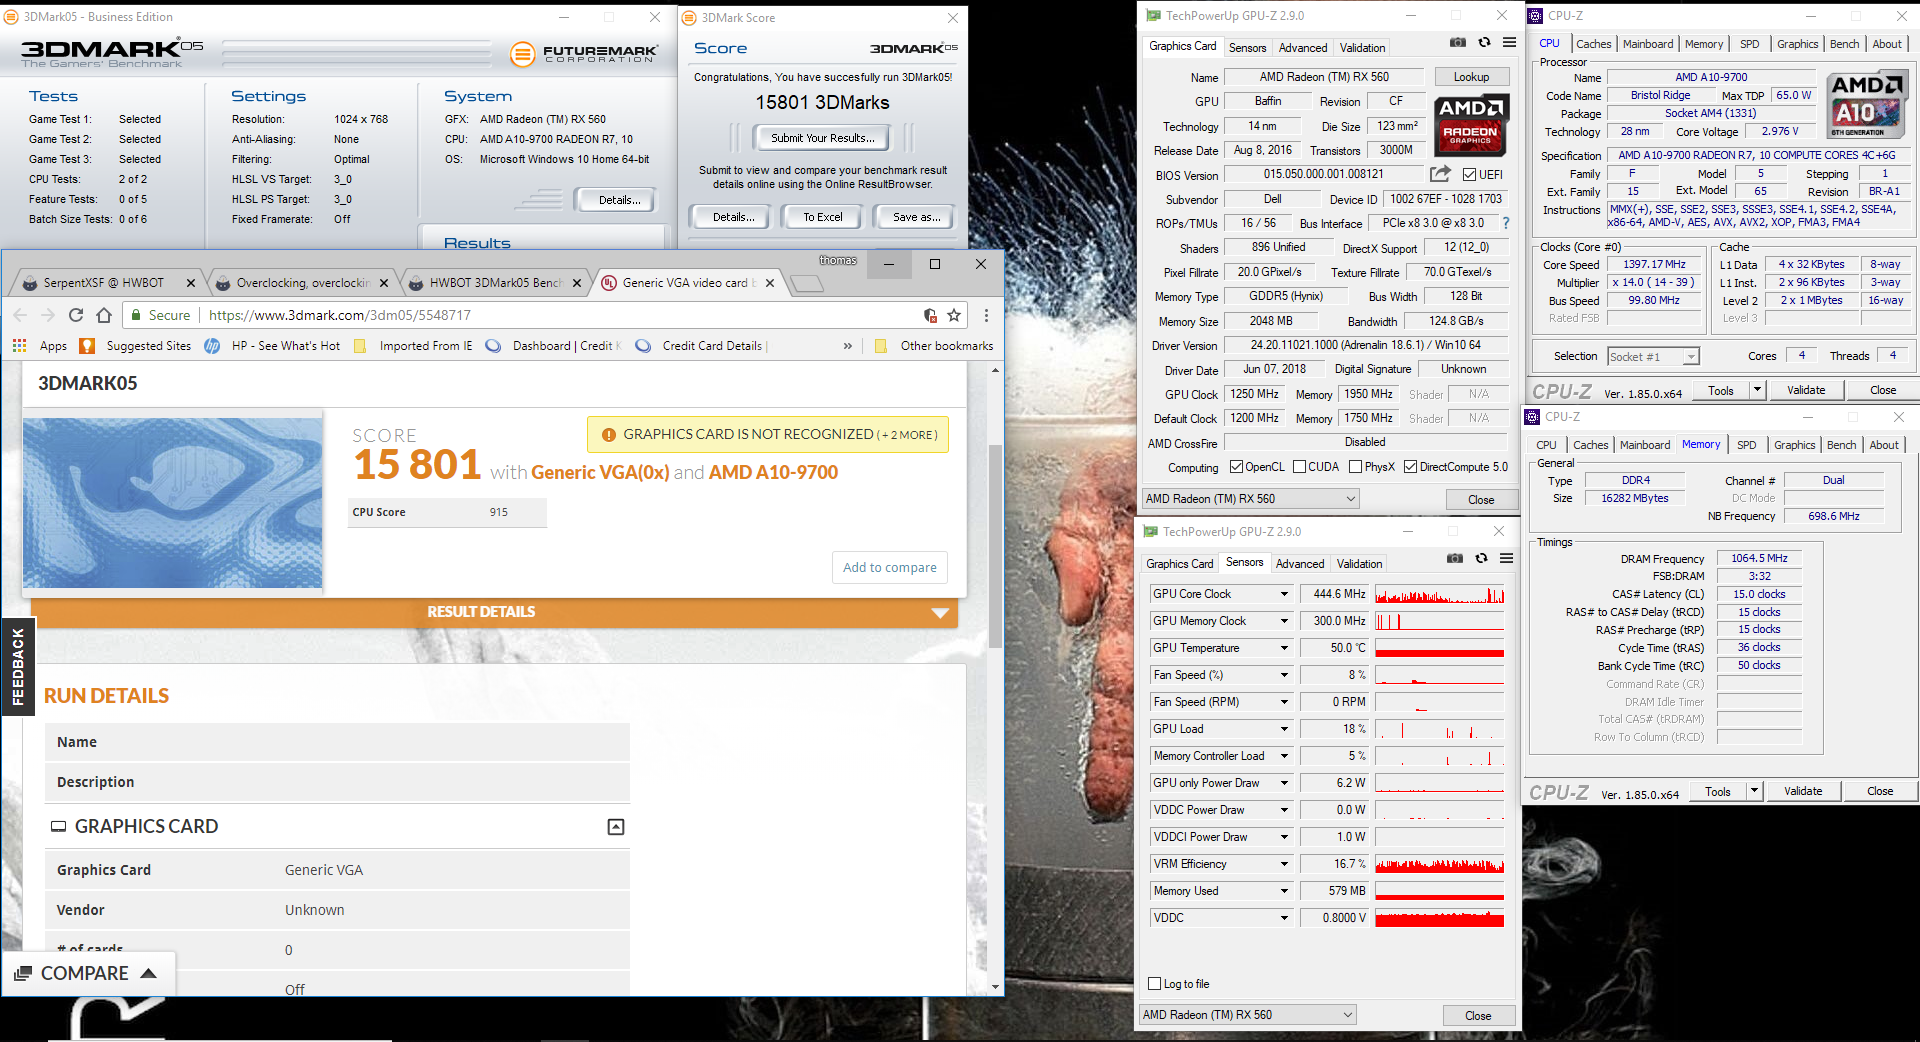Close SerpentXSF @ HWBOT tab
1920x1042 pixels.
pos(191,283)
